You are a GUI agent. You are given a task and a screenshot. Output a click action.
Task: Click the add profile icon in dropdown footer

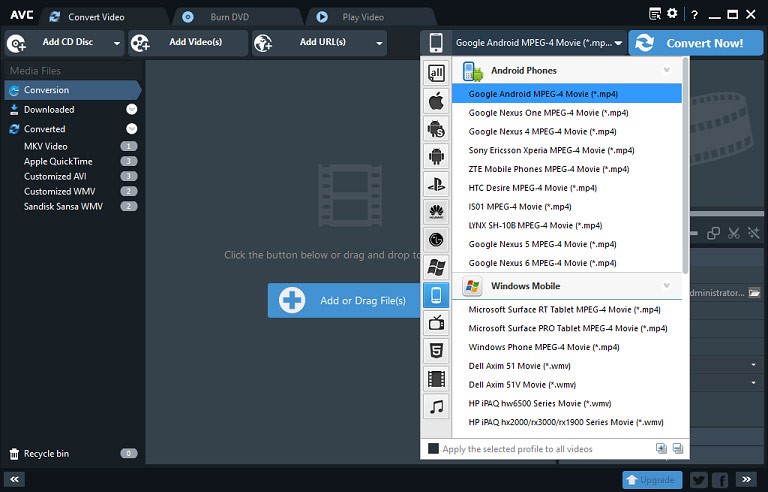[661, 448]
